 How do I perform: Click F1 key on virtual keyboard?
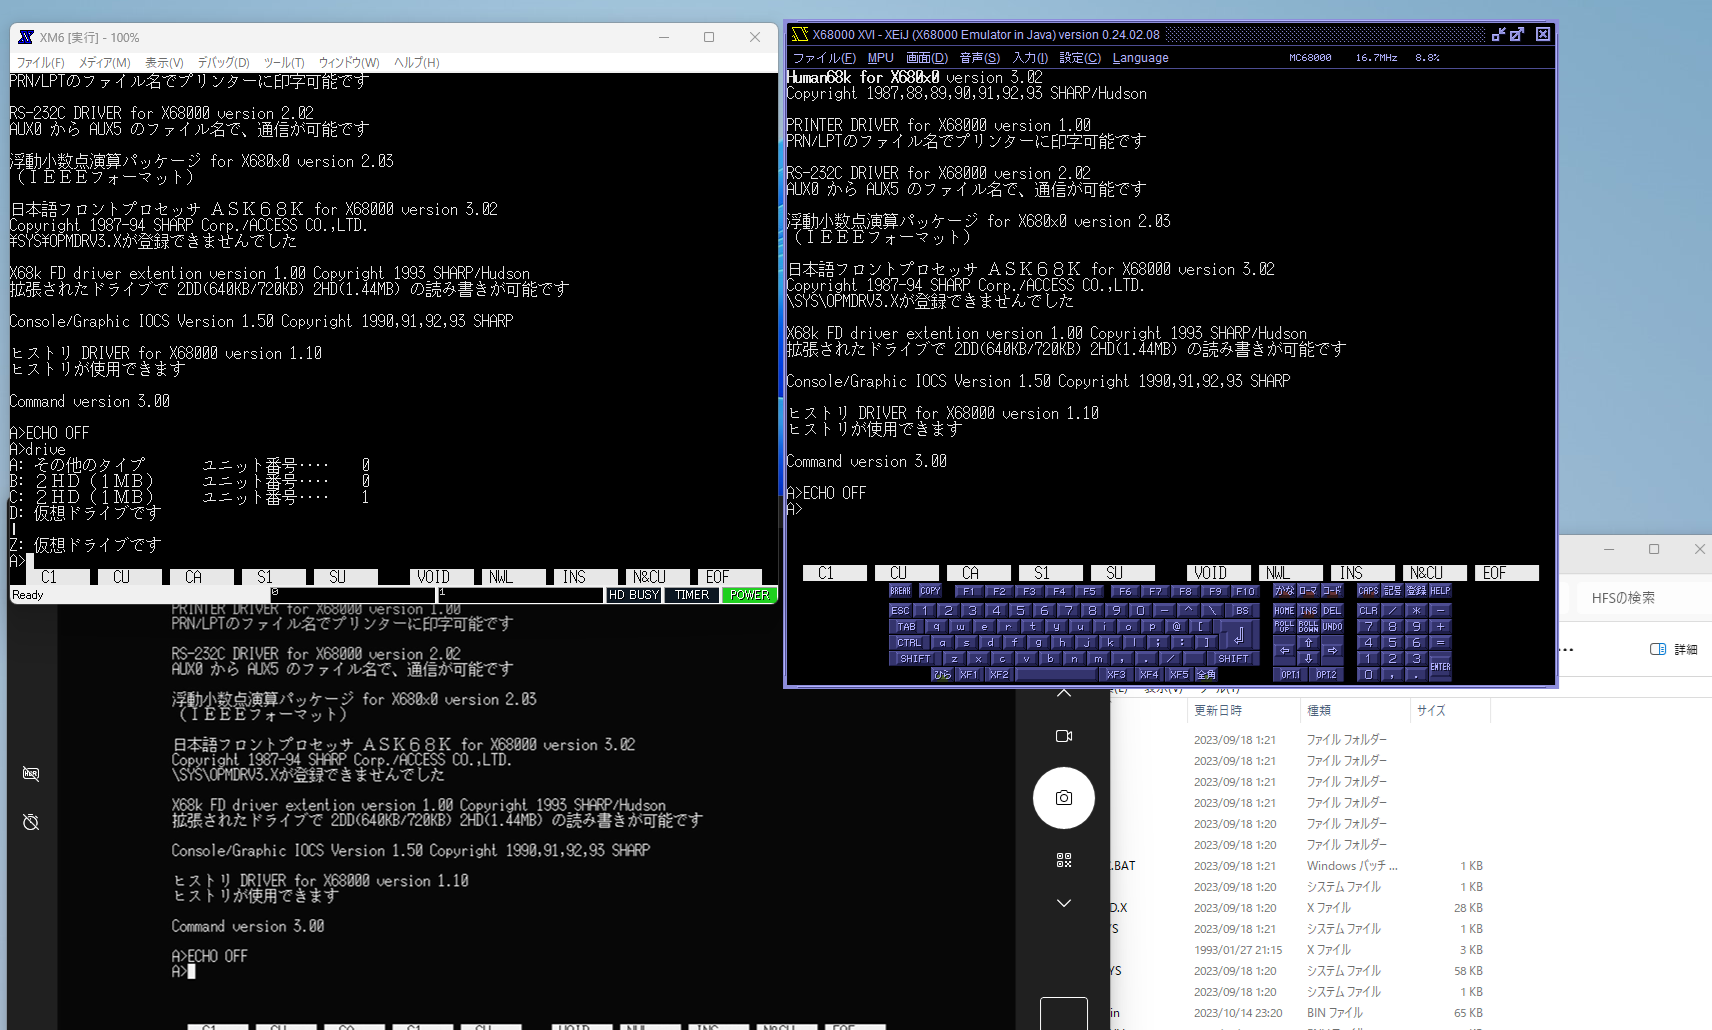968,591
